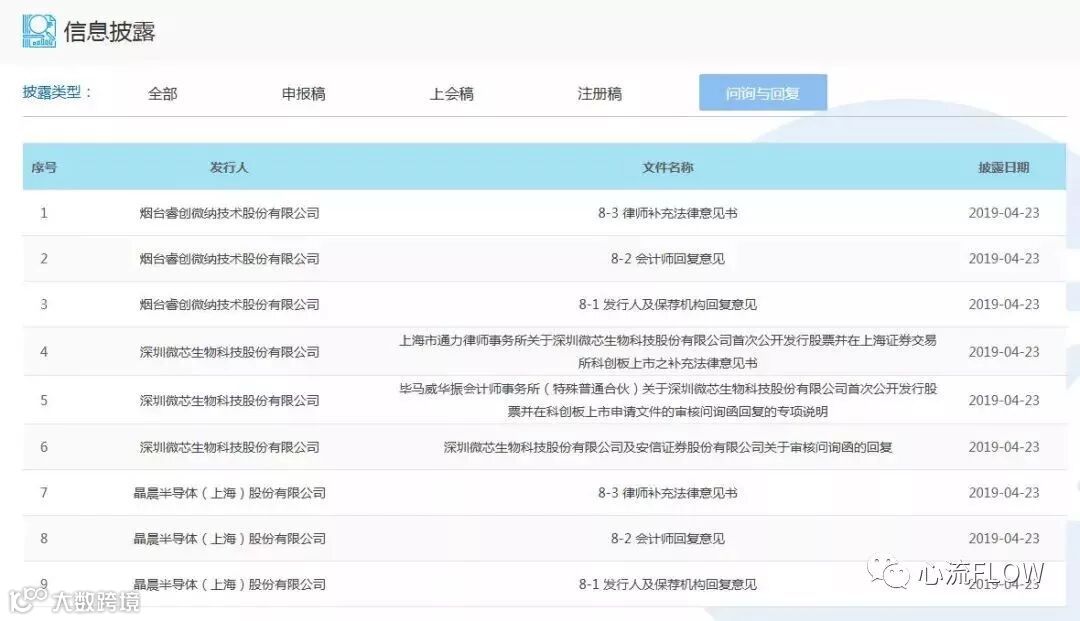Open row 8 document 8-2 会计师回复意见
1080x621 pixels.
(x=667, y=538)
